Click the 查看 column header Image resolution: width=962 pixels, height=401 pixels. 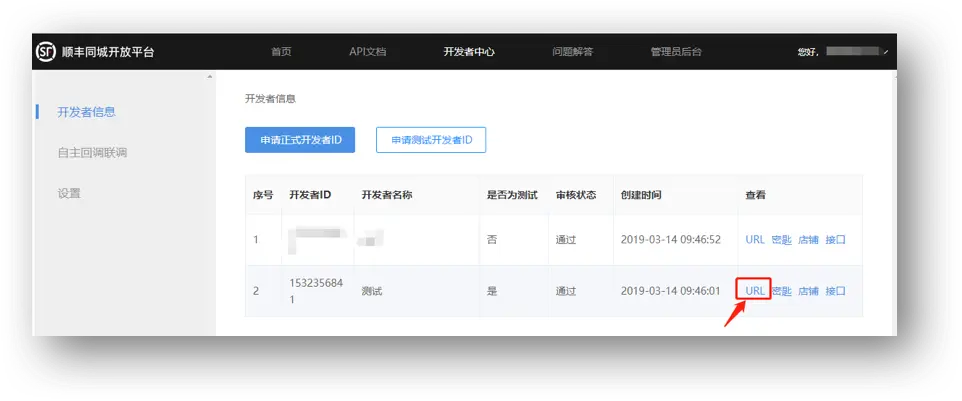coord(755,195)
